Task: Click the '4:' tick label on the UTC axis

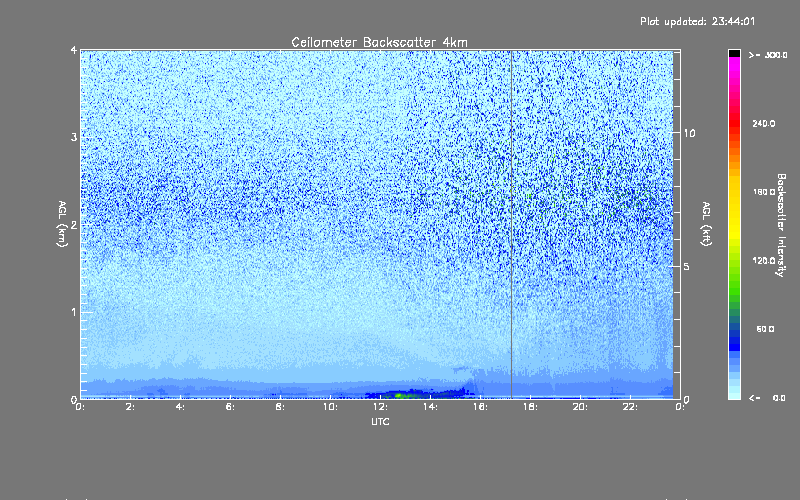Action: tap(180, 407)
